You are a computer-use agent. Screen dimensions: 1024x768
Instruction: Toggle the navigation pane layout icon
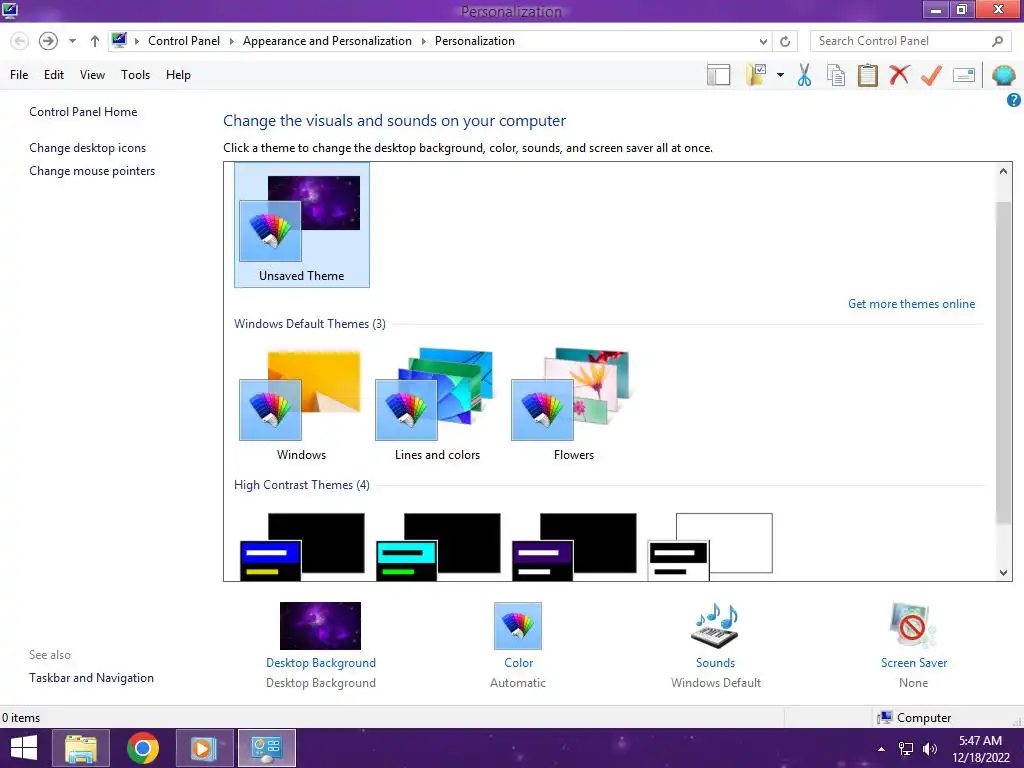(718, 75)
